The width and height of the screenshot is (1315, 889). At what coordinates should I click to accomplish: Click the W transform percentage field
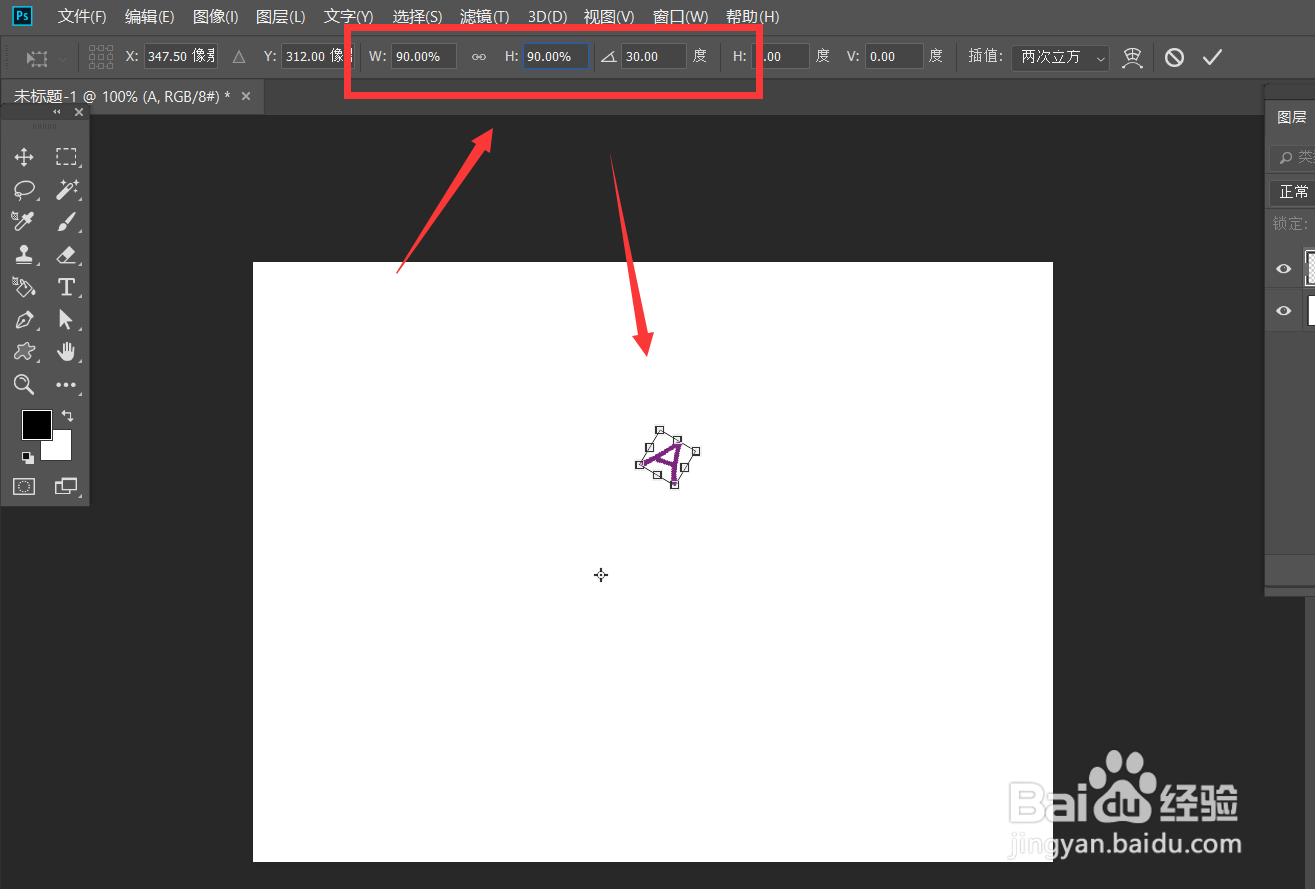(x=422, y=57)
